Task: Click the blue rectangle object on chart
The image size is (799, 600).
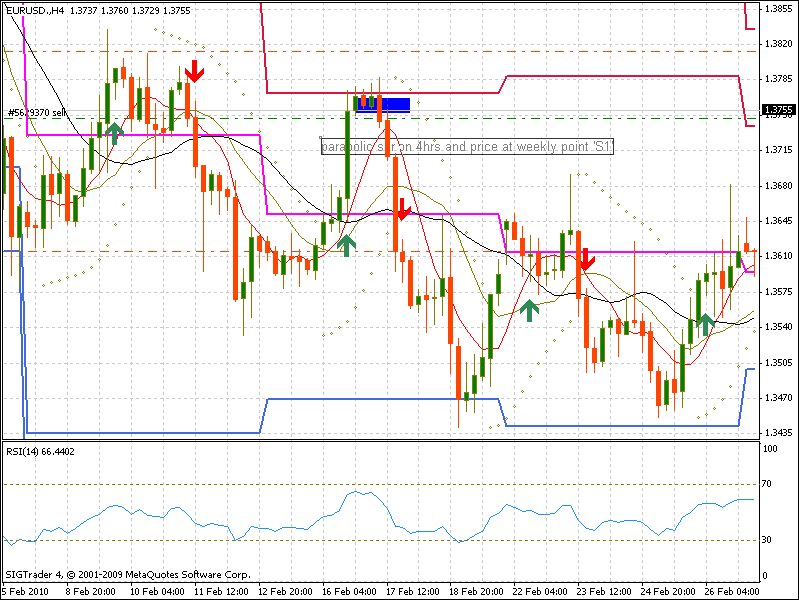Action: pyautogui.click(x=383, y=104)
